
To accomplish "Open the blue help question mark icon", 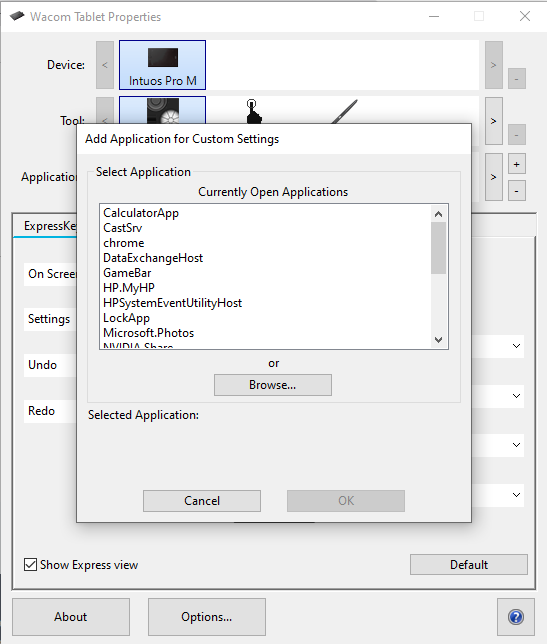I will 516,617.
